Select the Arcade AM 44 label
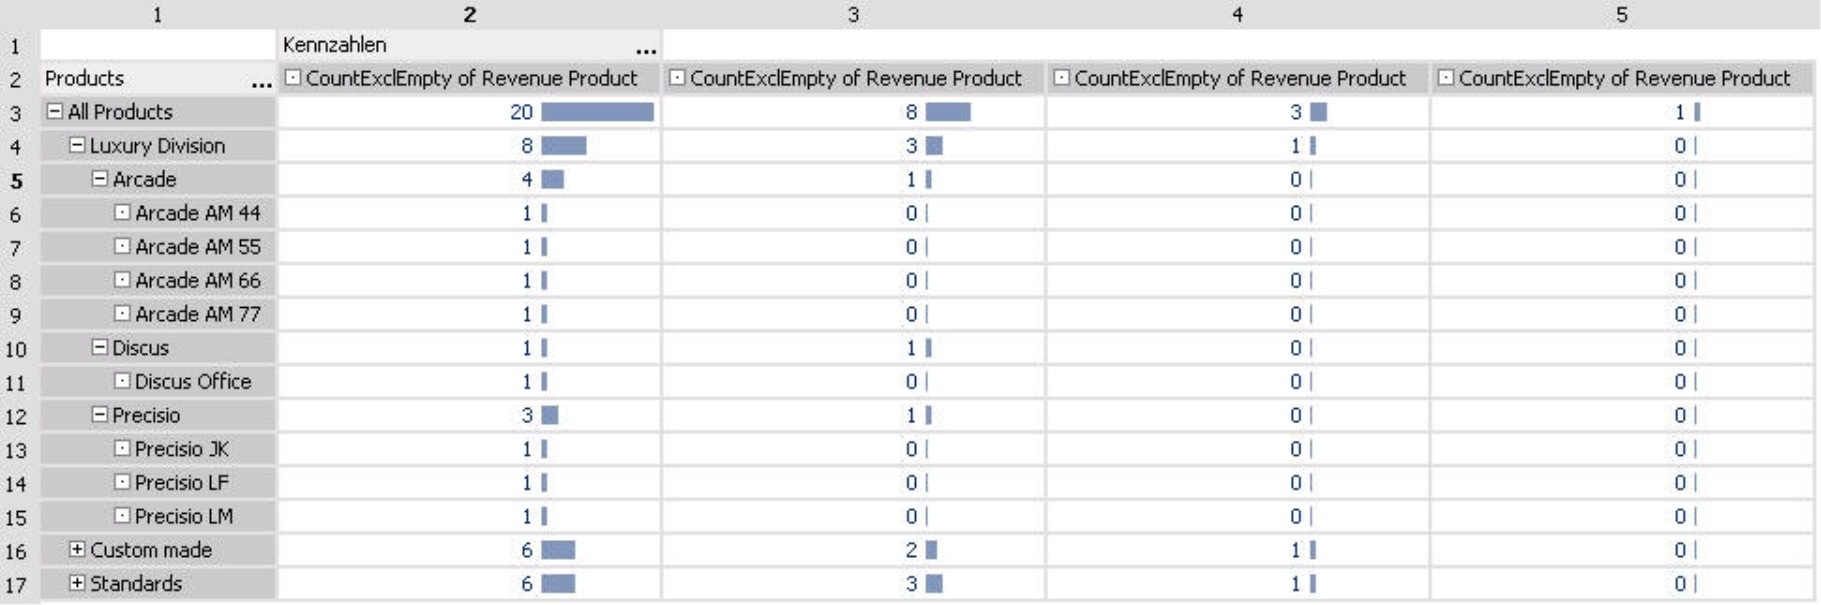The height and width of the screenshot is (605, 1821). [198, 212]
